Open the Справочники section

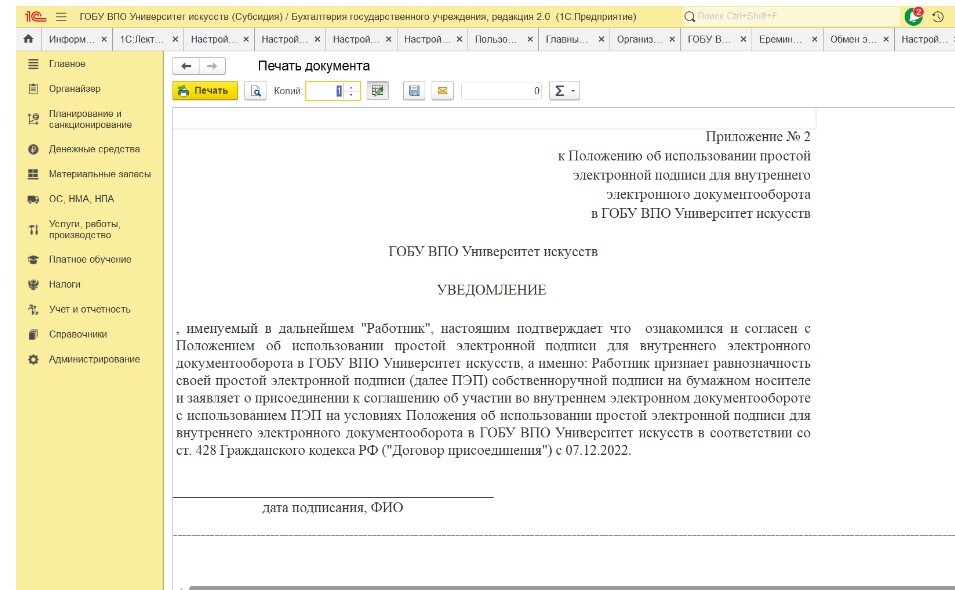pyautogui.click(x=78, y=334)
